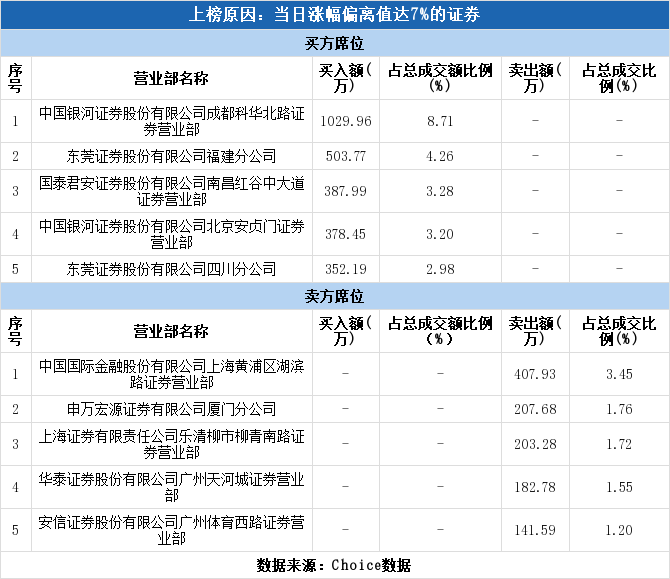Click 营业部名称 header in seller table
670x579 pixels.
pyautogui.click(x=171, y=332)
